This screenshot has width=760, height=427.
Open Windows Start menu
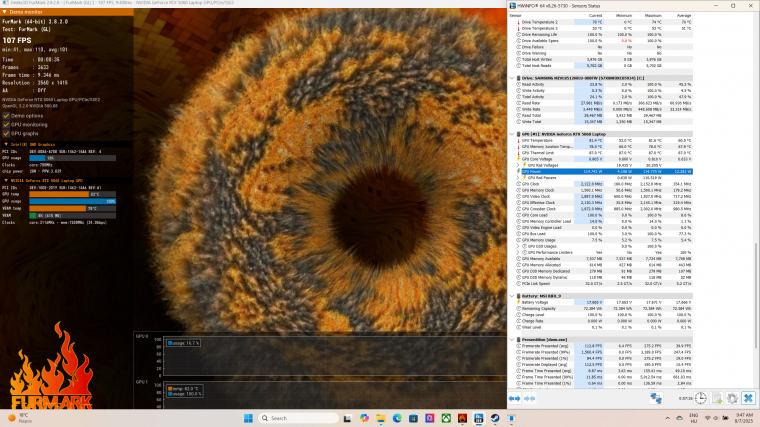[248, 418]
